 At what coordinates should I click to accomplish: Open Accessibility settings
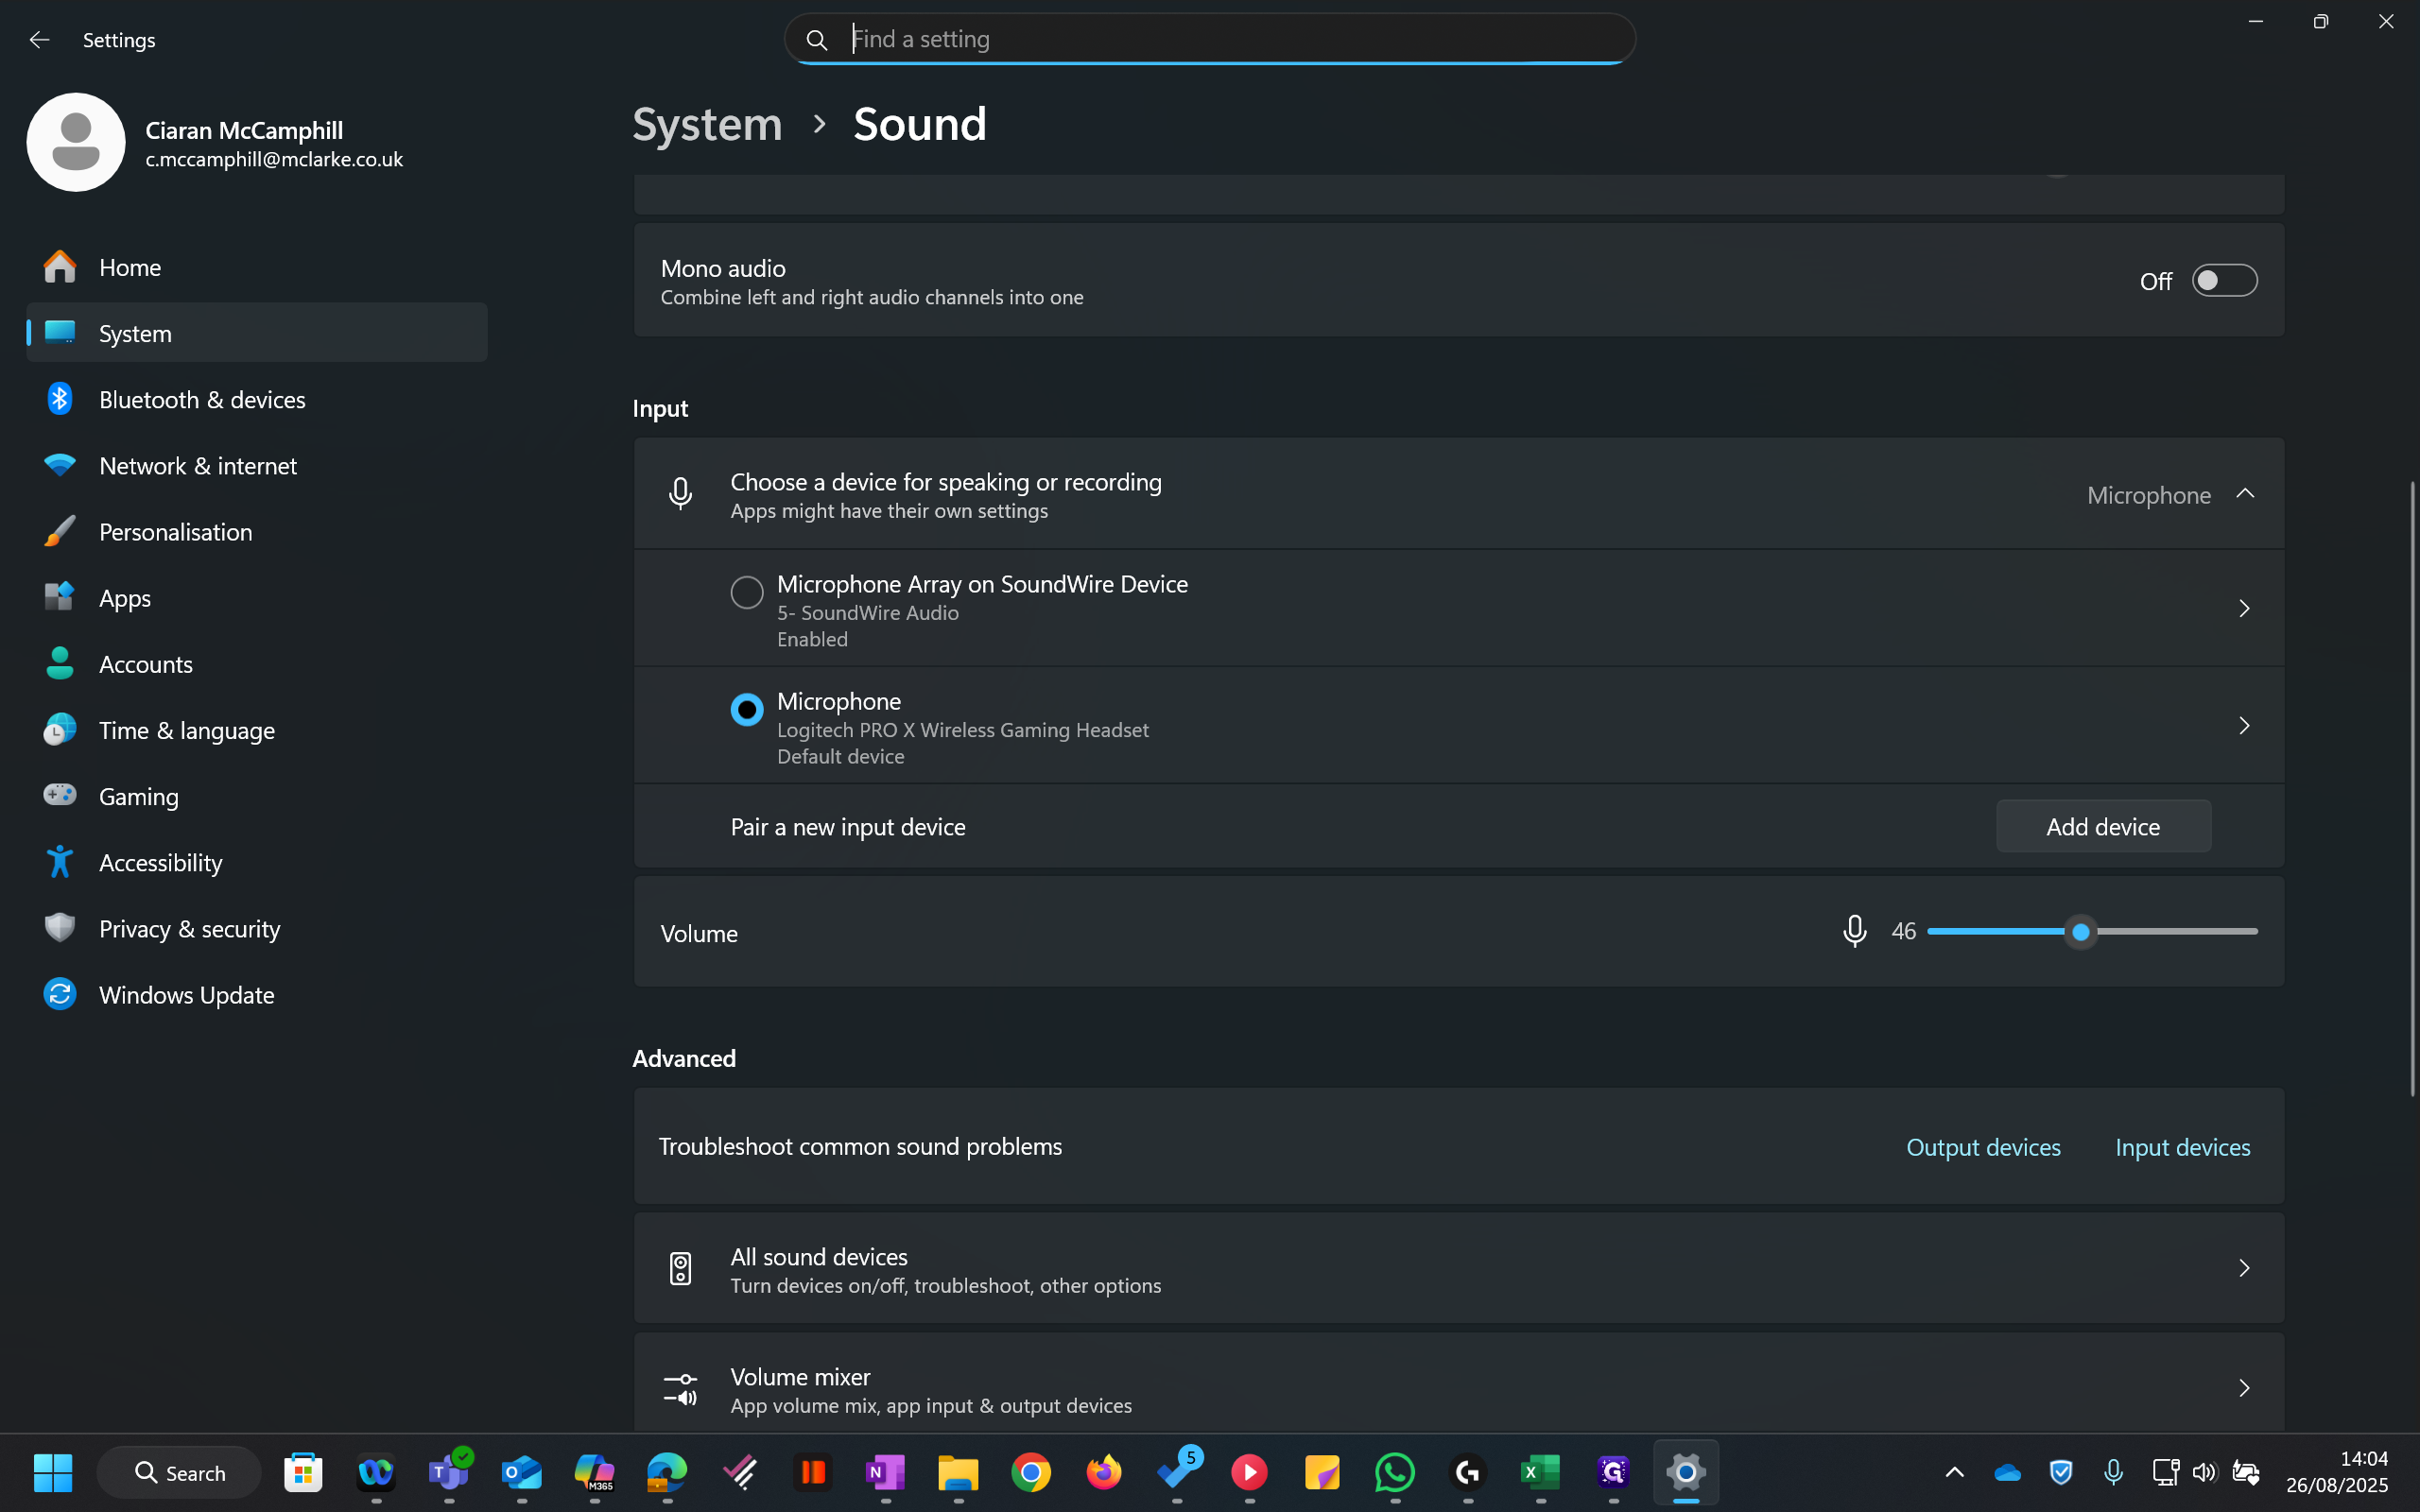257,862
